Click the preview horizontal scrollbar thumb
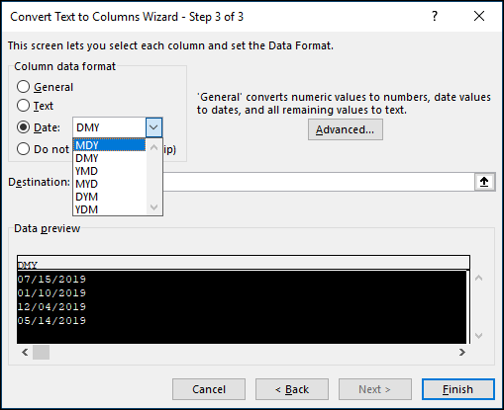504x410 pixels. pyautogui.click(x=41, y=352)
